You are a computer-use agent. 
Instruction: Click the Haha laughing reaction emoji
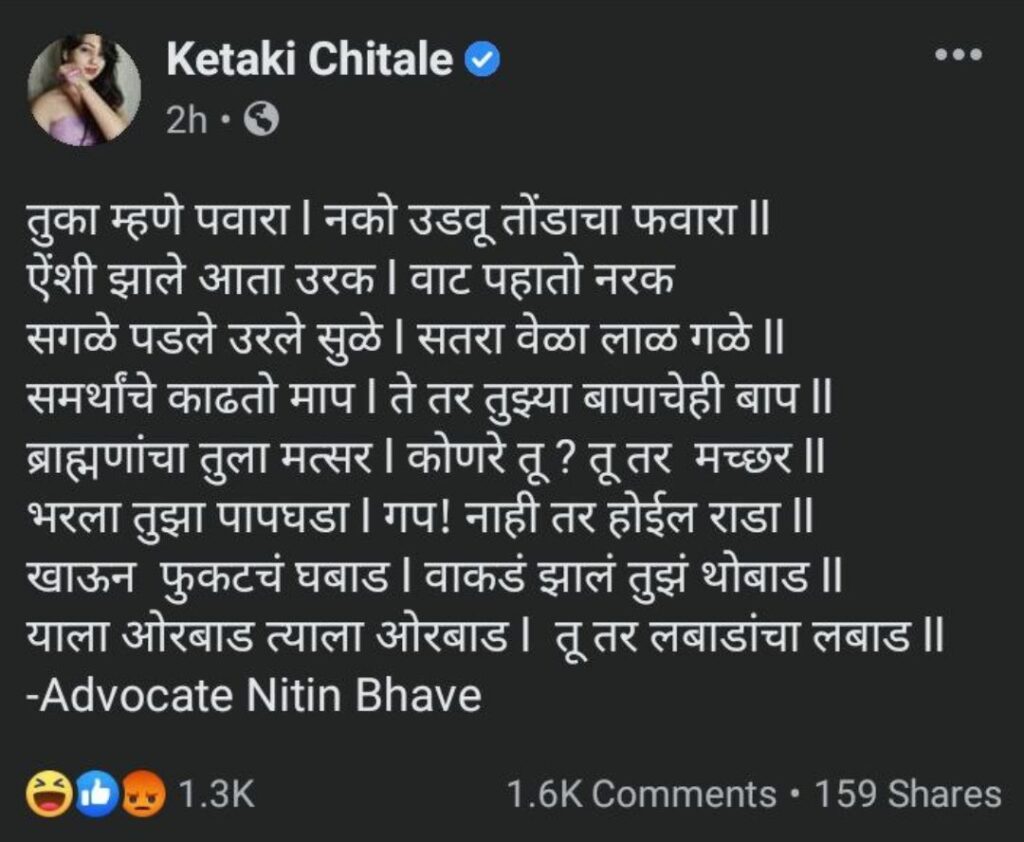pos(49,794)
